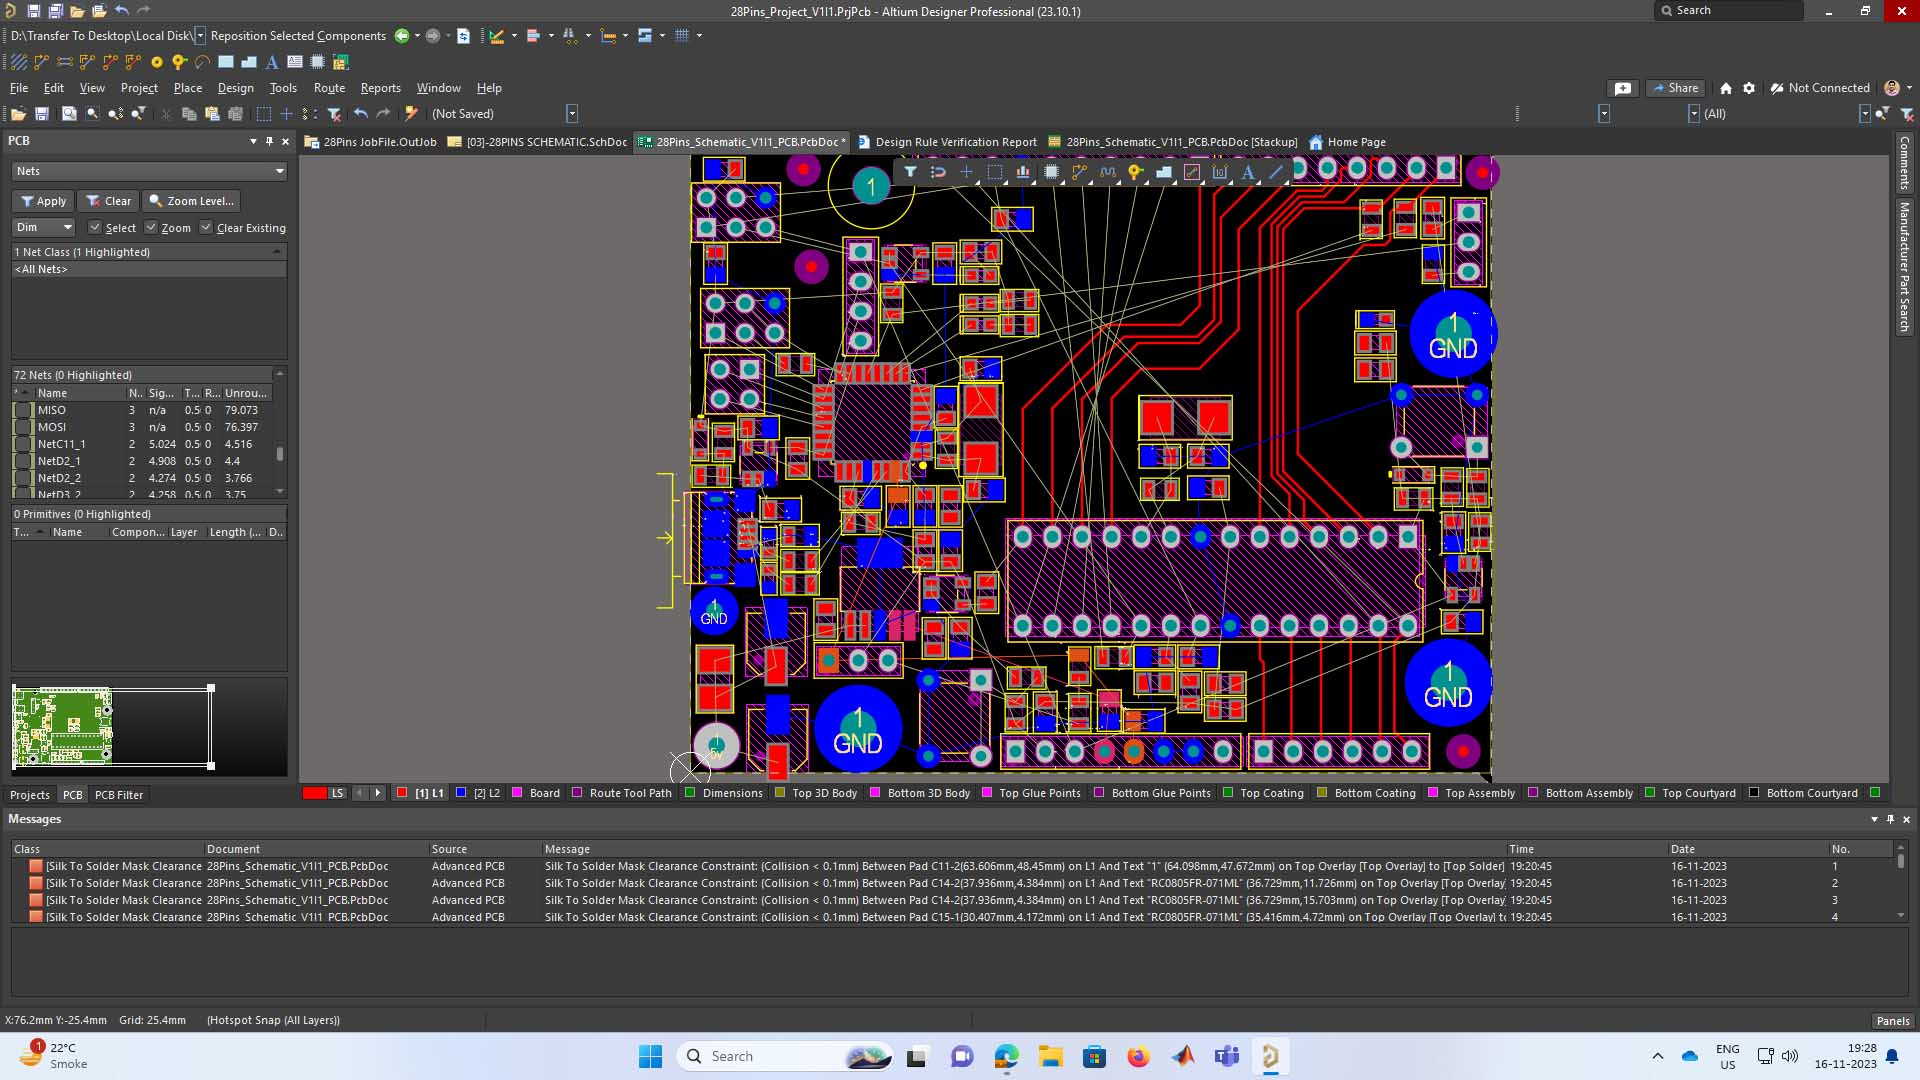Viewport: 1920px width, 1080px height.
Task: Click the Place String text tool
Action: (x=1248, y=172)
